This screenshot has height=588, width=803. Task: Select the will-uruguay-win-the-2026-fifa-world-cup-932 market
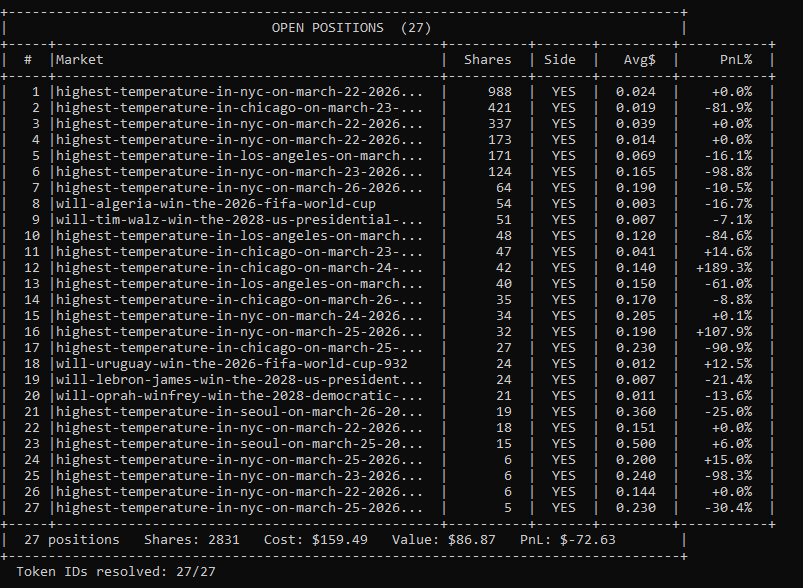click(231, 364)
